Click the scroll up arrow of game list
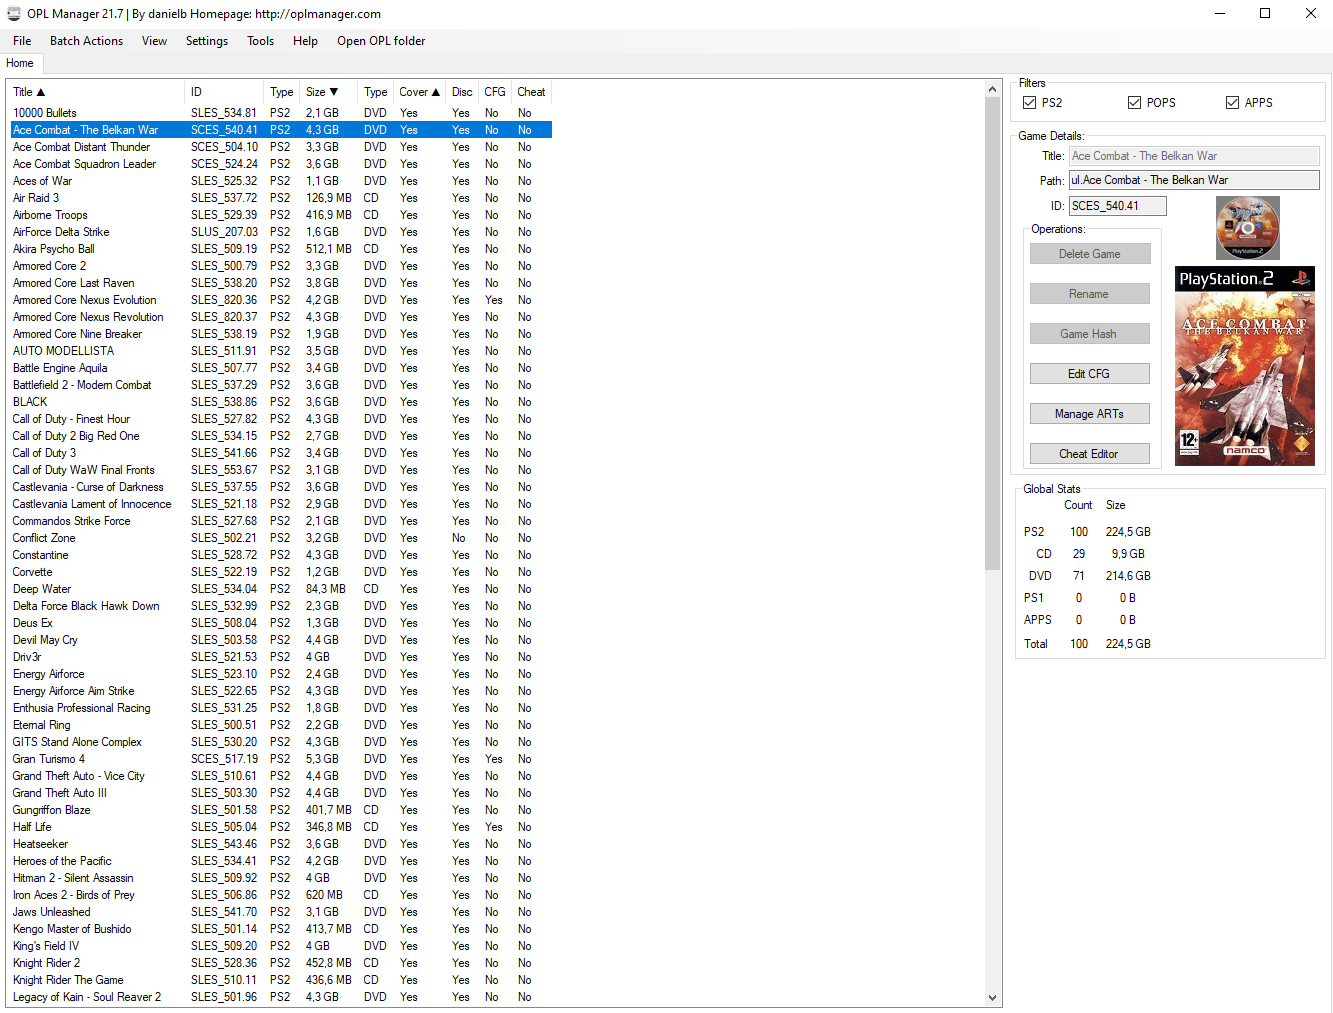1333x1013 pixels. tap(992, 90)
